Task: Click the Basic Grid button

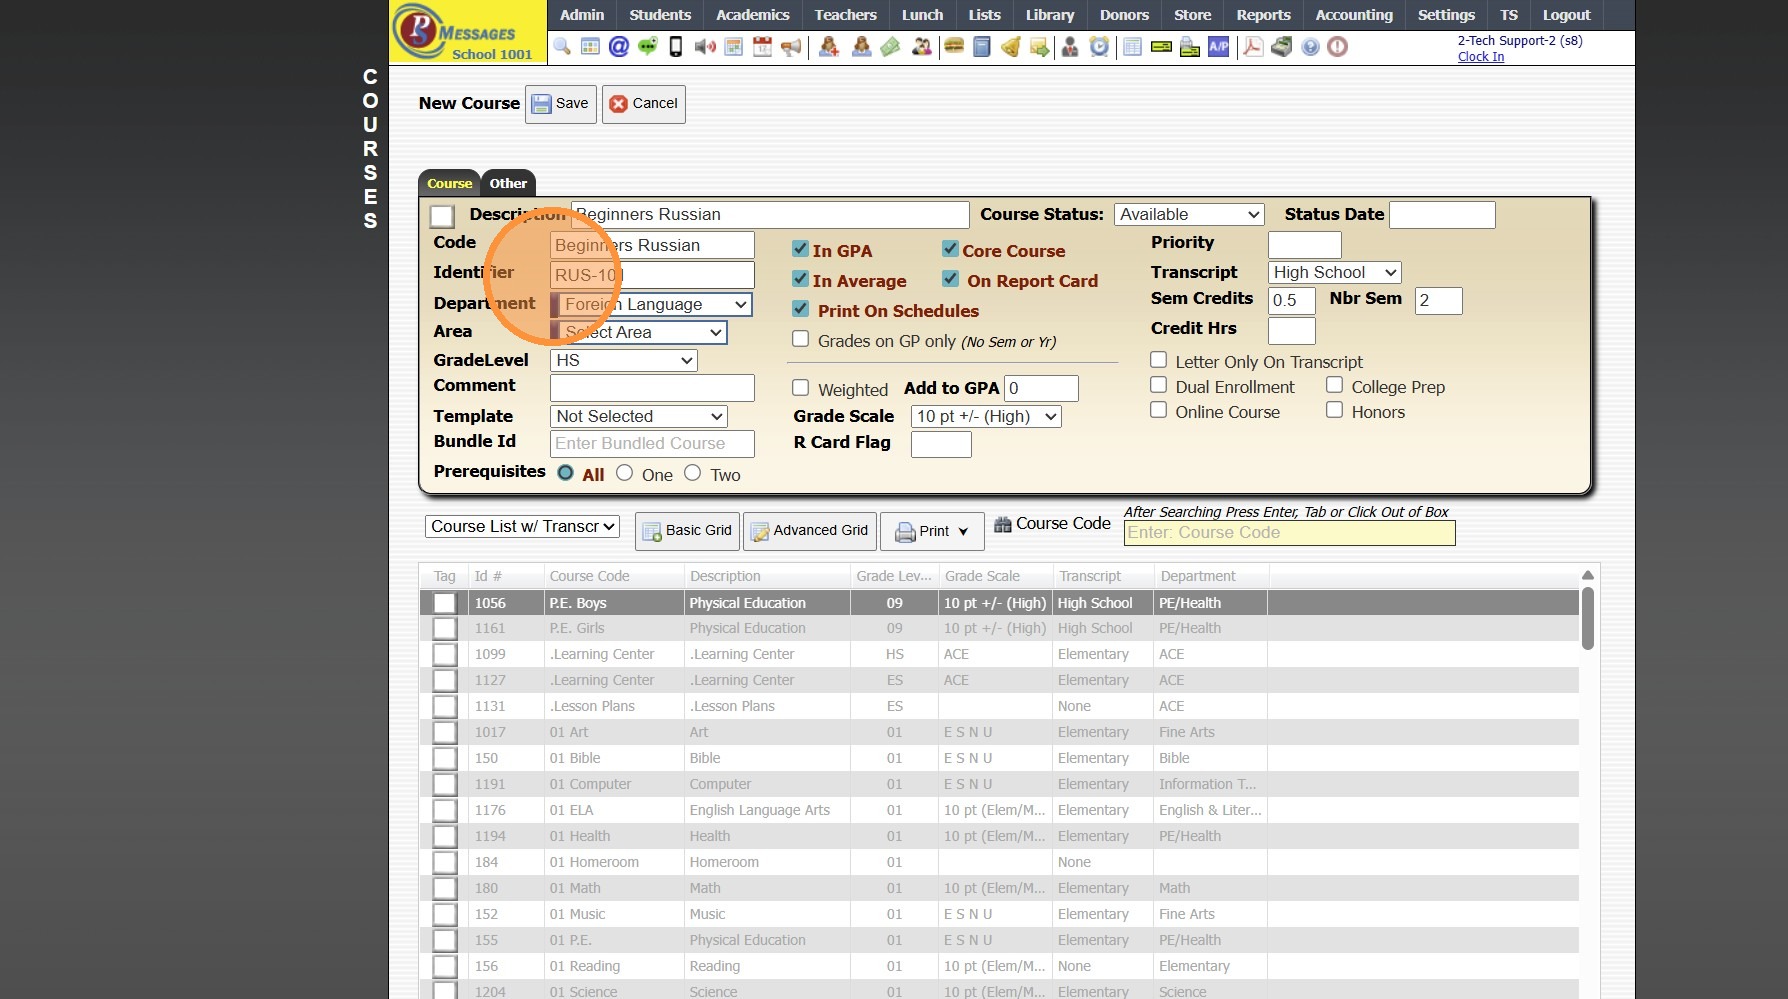Action: click(687, 531)
